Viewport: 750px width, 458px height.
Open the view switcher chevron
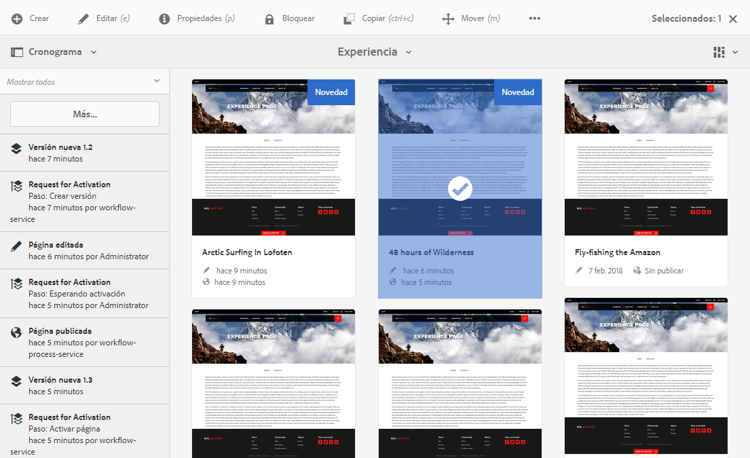(735, 52)
